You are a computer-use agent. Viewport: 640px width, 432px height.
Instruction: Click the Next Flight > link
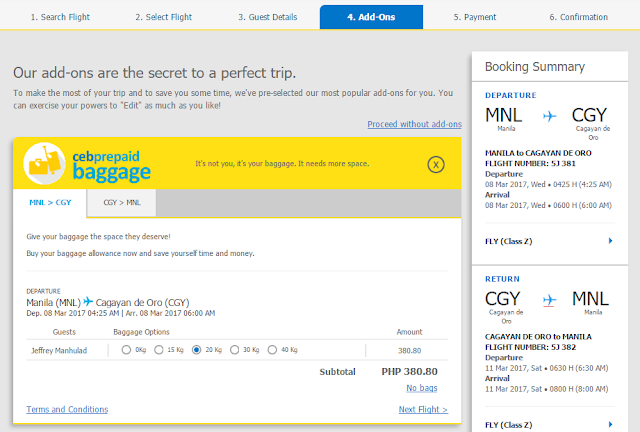pos(423,409)
